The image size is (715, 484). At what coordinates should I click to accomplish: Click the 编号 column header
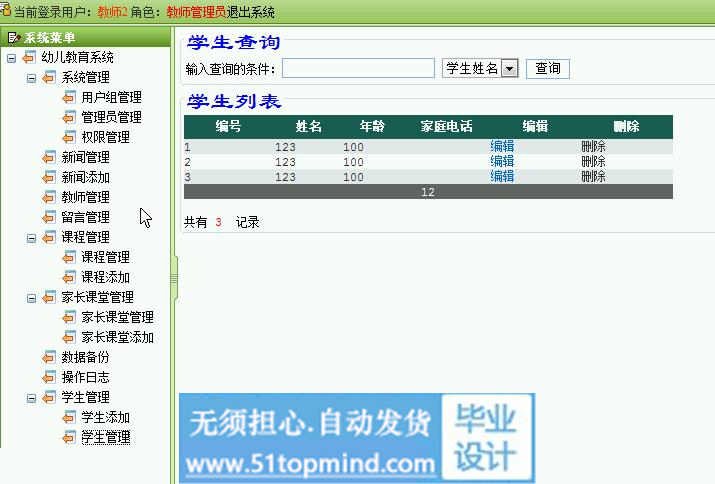[228, 126]
